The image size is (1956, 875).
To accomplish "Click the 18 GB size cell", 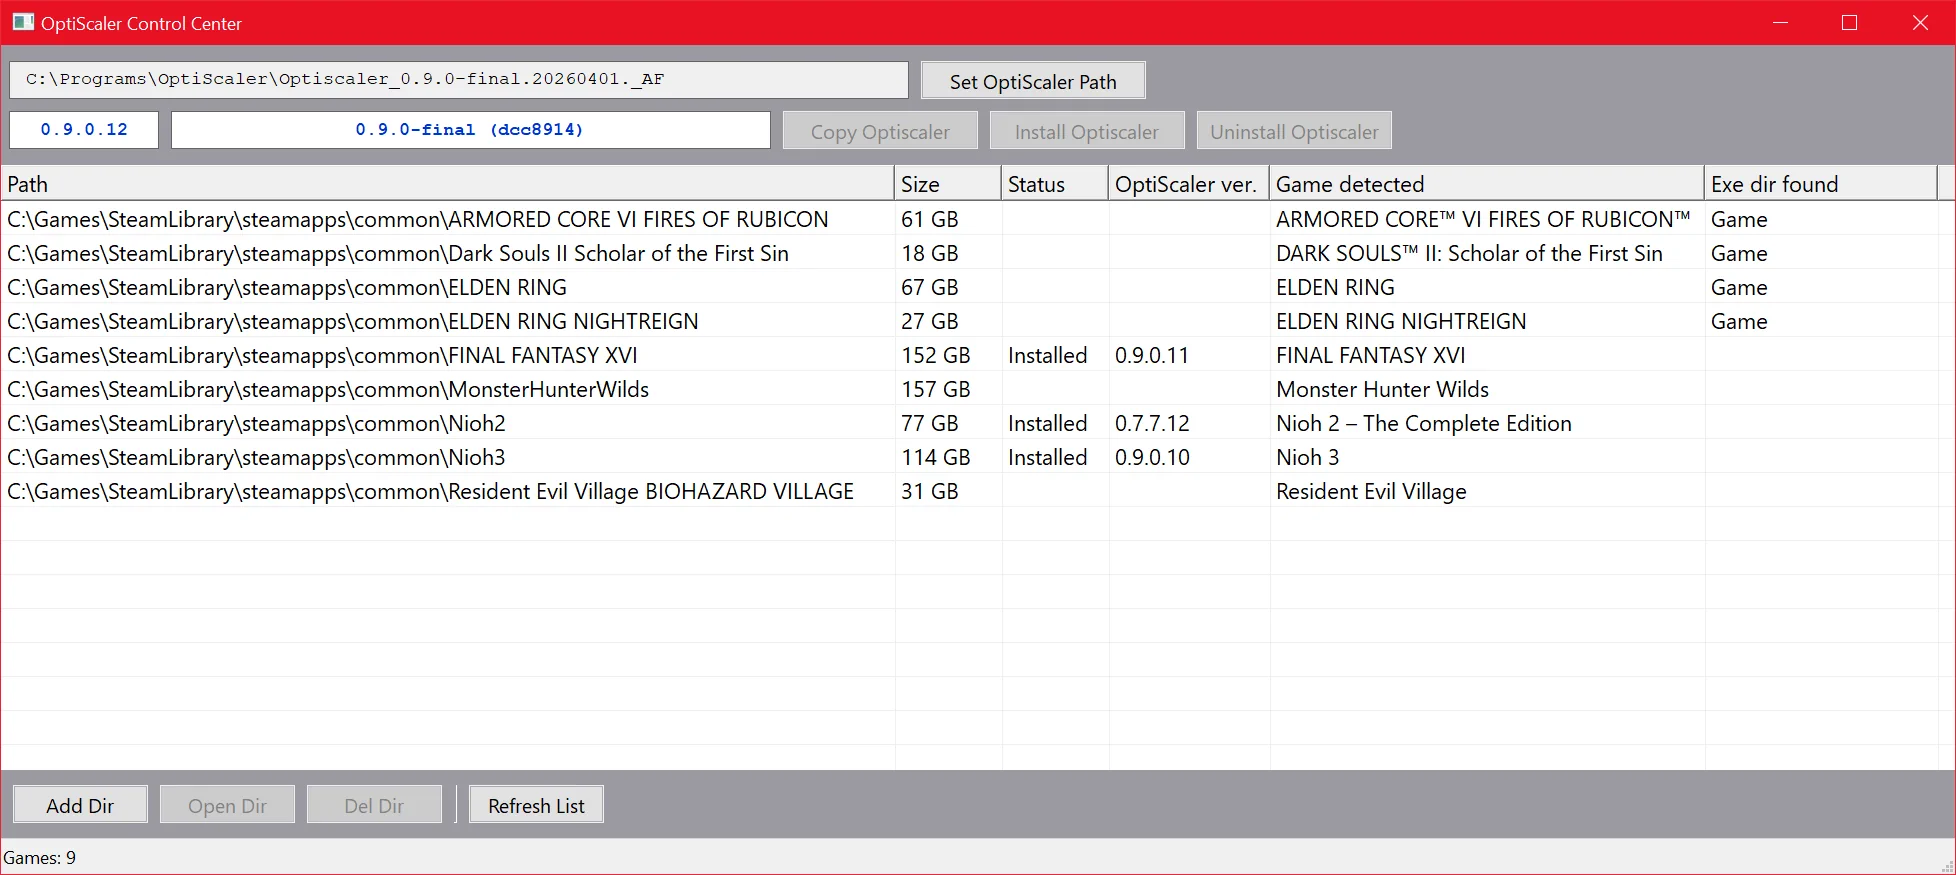I will point(930,253).
